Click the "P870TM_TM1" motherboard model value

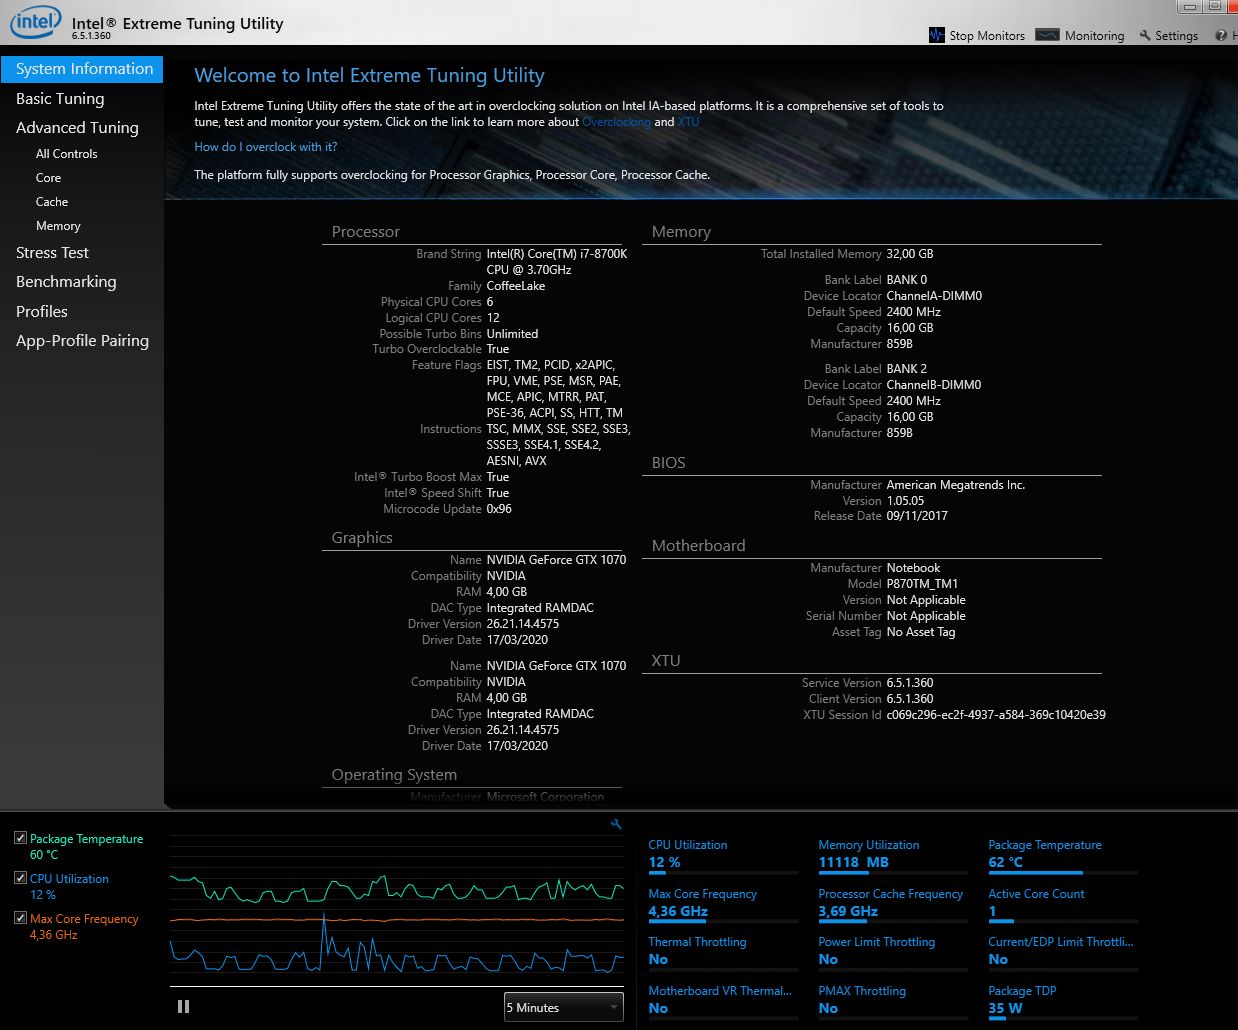[x=923, y=584]
